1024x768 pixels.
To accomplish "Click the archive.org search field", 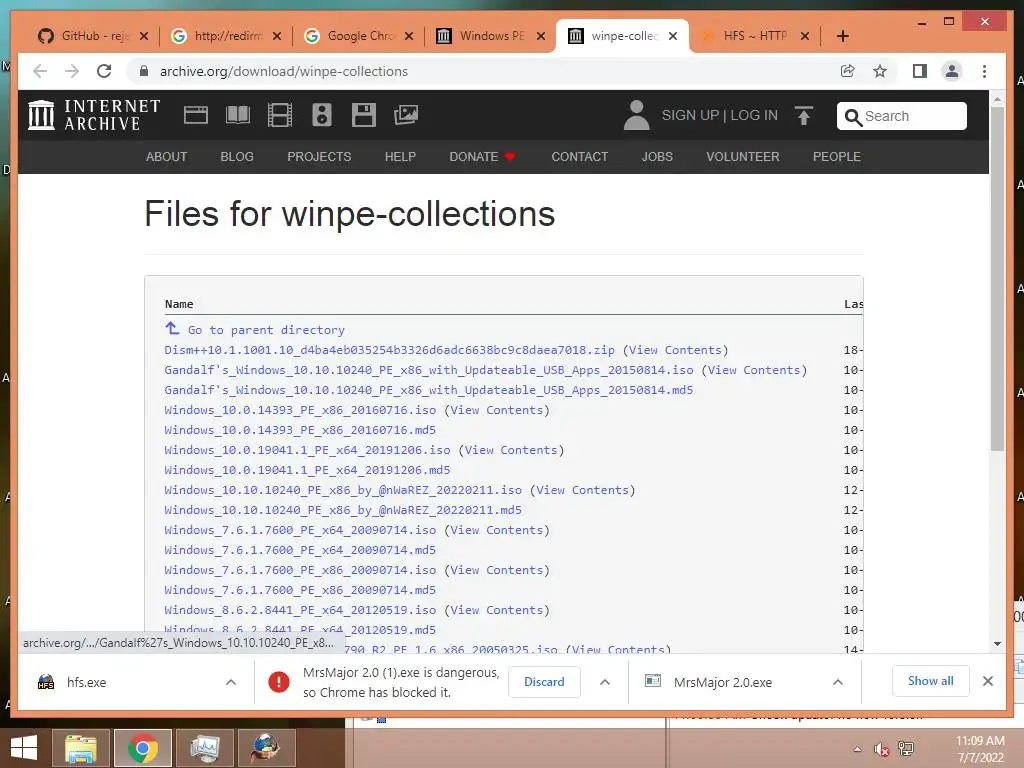I will click(x=902, y=116).
